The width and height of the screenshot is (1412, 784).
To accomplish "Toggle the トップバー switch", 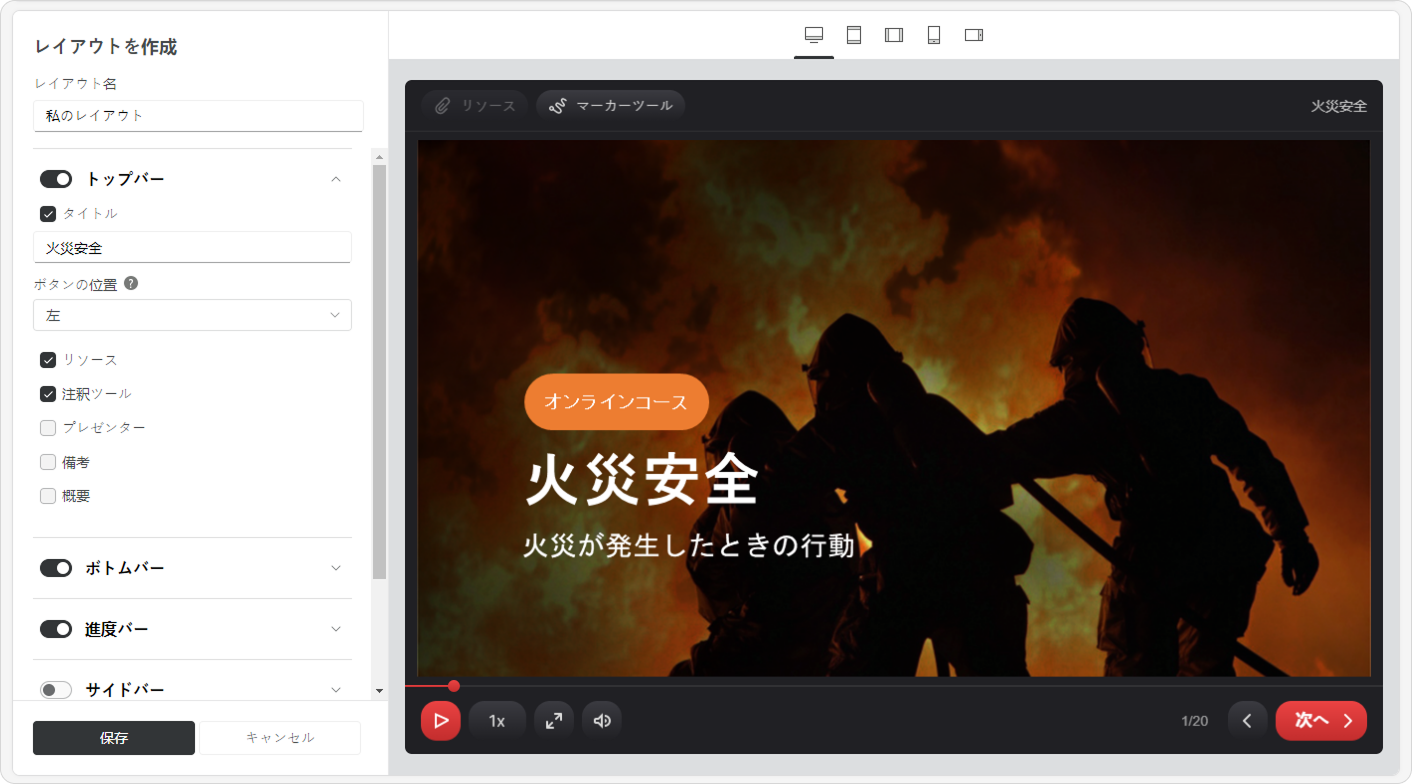I will pos(56,179).
